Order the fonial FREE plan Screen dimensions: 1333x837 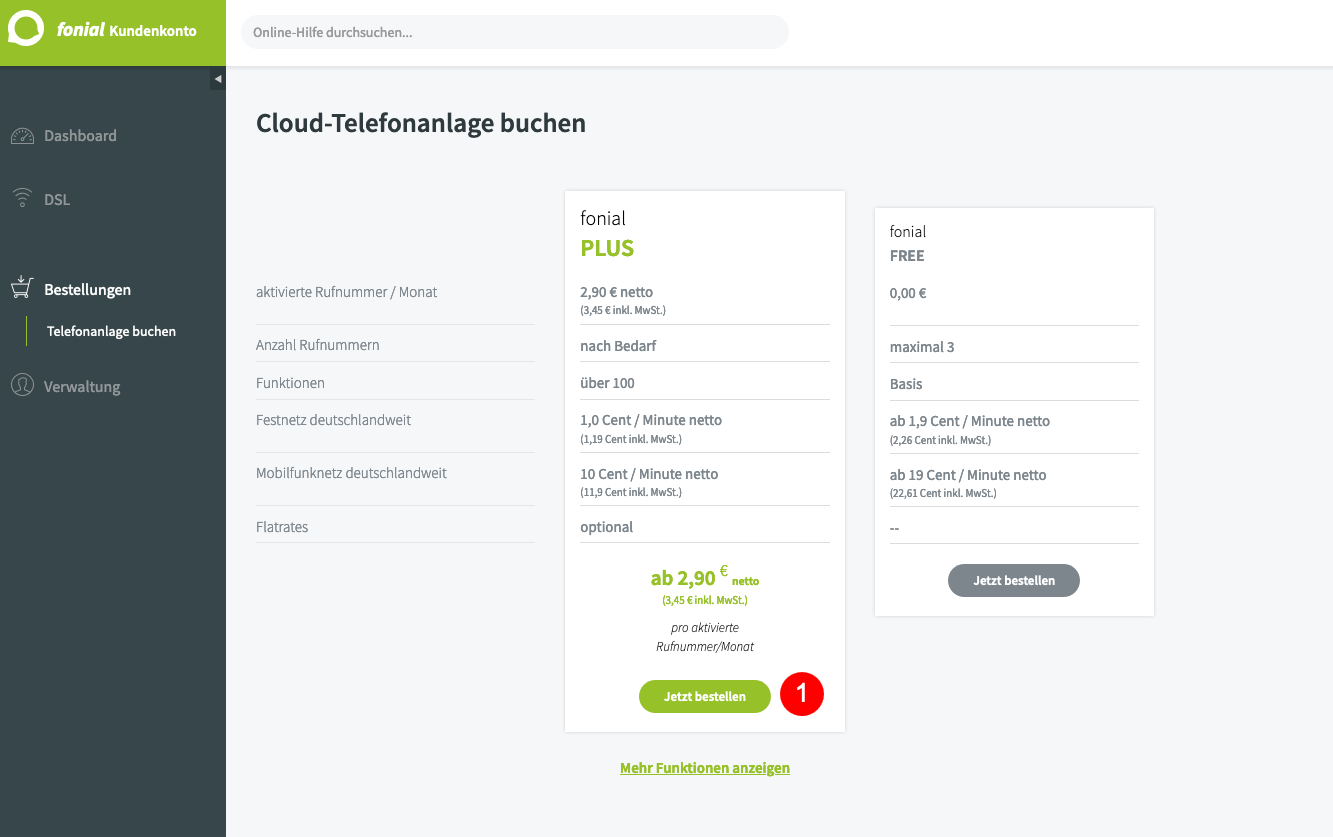coord(1014,580)
